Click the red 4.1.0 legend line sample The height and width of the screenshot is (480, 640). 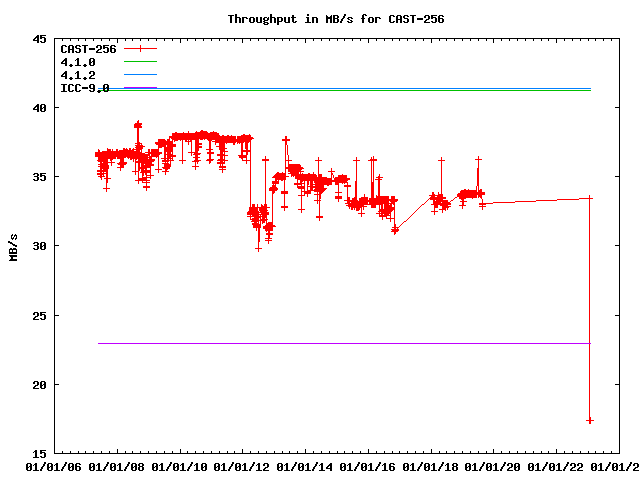tap(141, 62)
